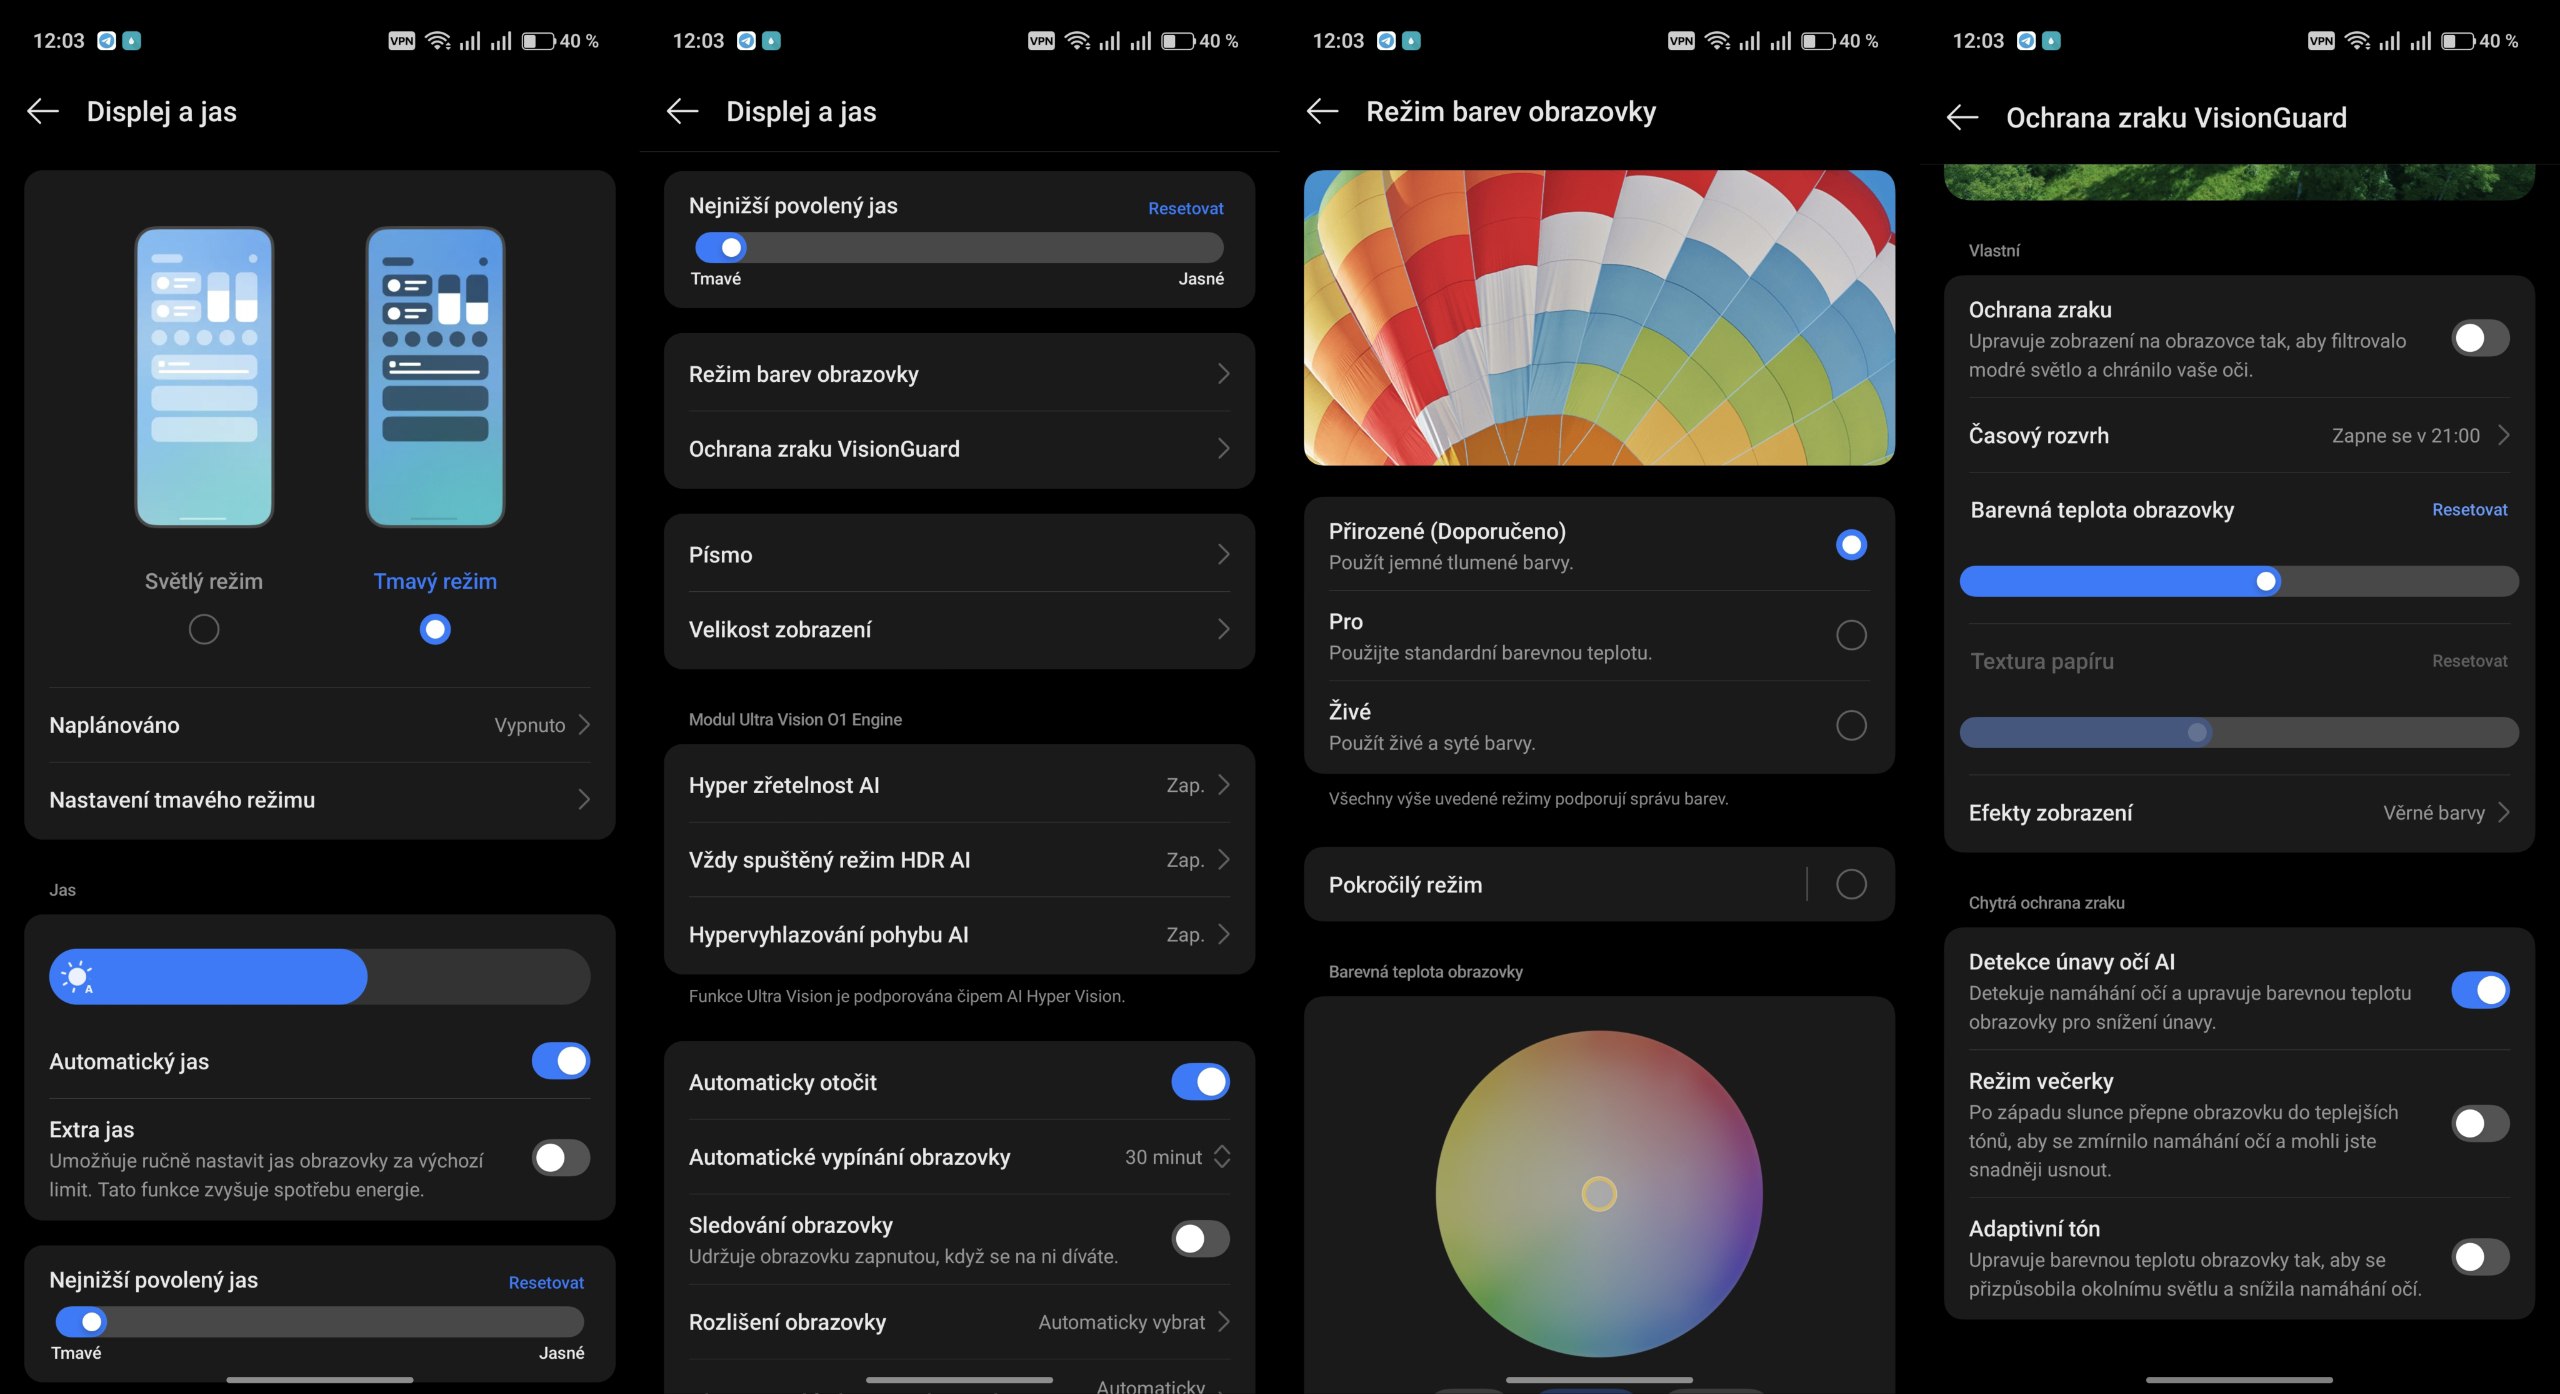2560x1394 pixels.
Task: Tap Resetovat for Barevná teplota obrazovky
Action: (x=2469, y=510)
